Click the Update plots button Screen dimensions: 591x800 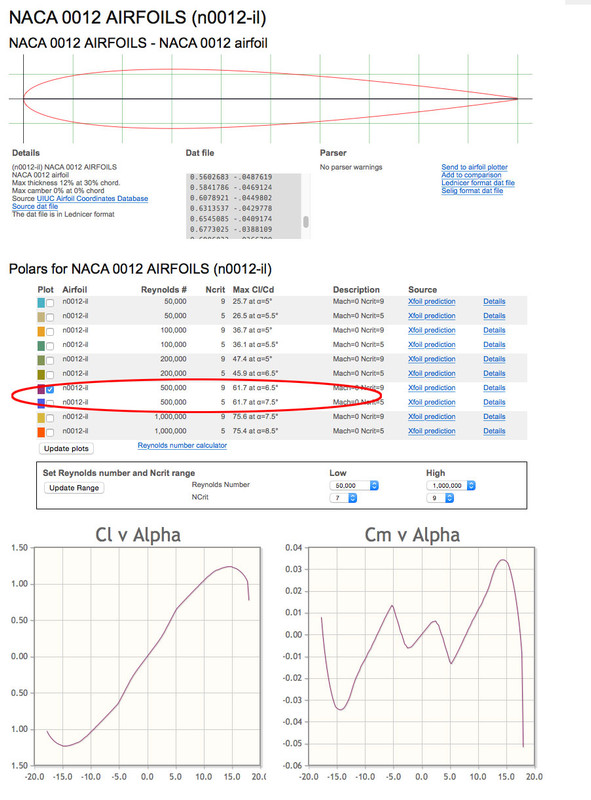pyautogui.click(x=66, y=448)
